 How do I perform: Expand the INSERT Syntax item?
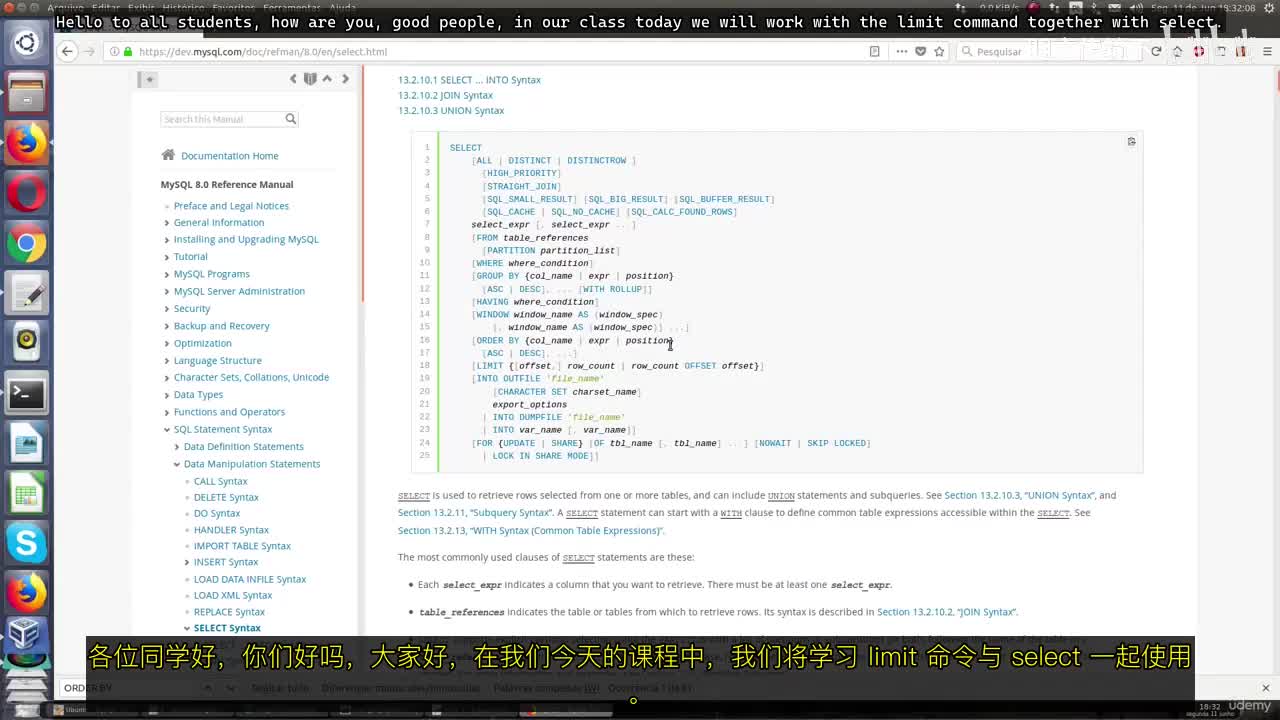click(x=187, y=562)
